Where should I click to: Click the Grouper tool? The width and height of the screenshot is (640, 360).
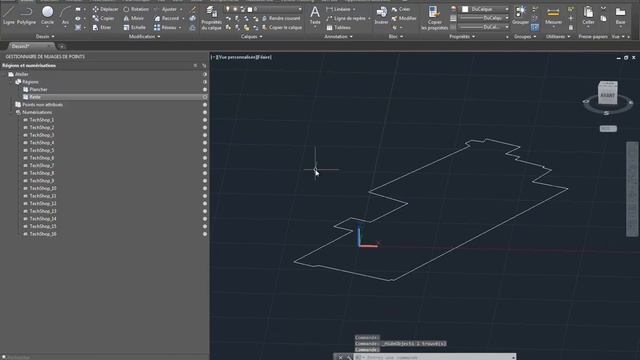(x=520, y=16)
